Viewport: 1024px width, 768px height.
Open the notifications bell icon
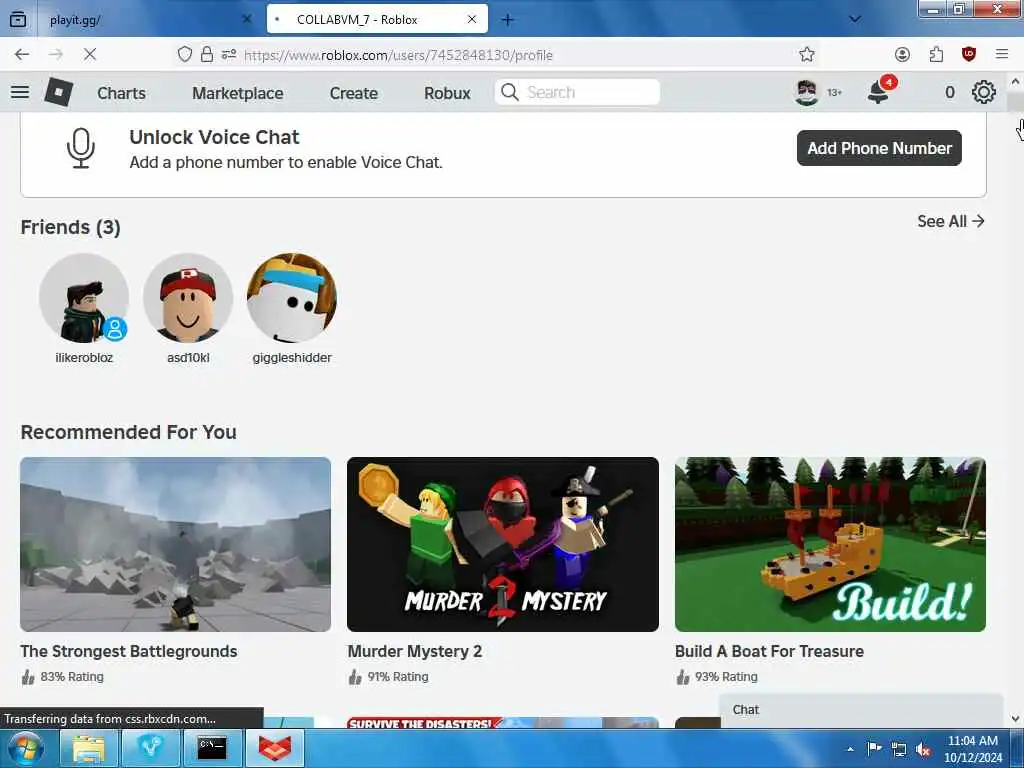pos(878,92)
